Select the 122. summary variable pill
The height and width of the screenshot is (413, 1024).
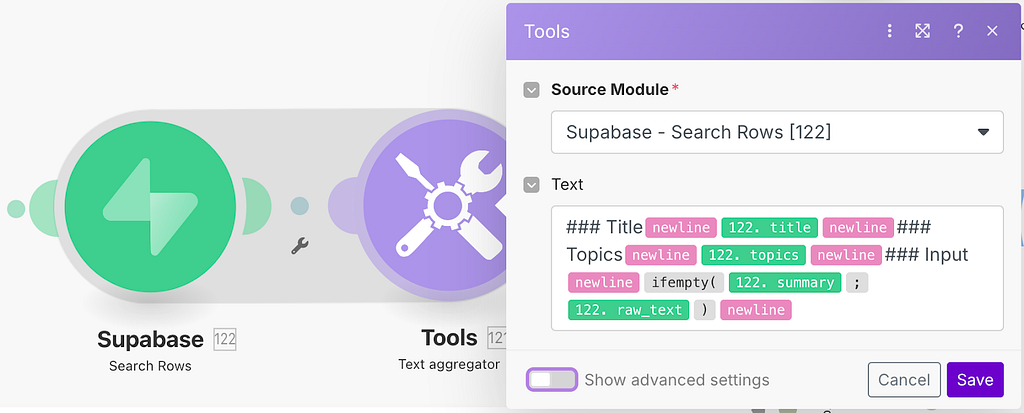pos(785,282)
